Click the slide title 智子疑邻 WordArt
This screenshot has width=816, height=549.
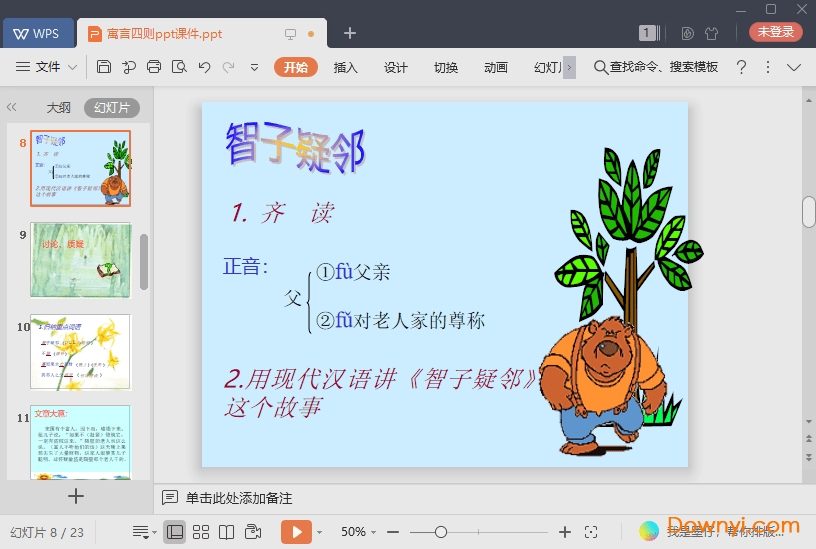(296, 146)
